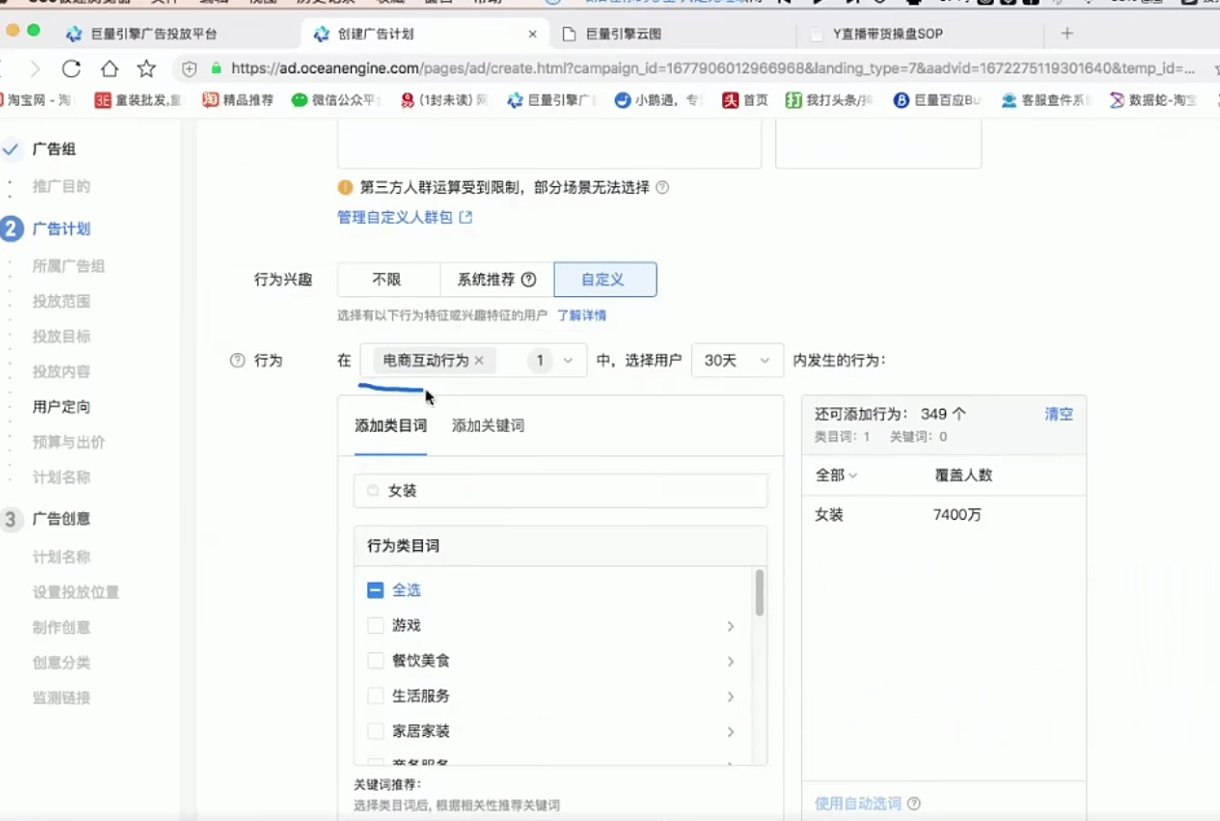Open the site shield security icon
The image size is (1220, 821).
tap(190, 69)
